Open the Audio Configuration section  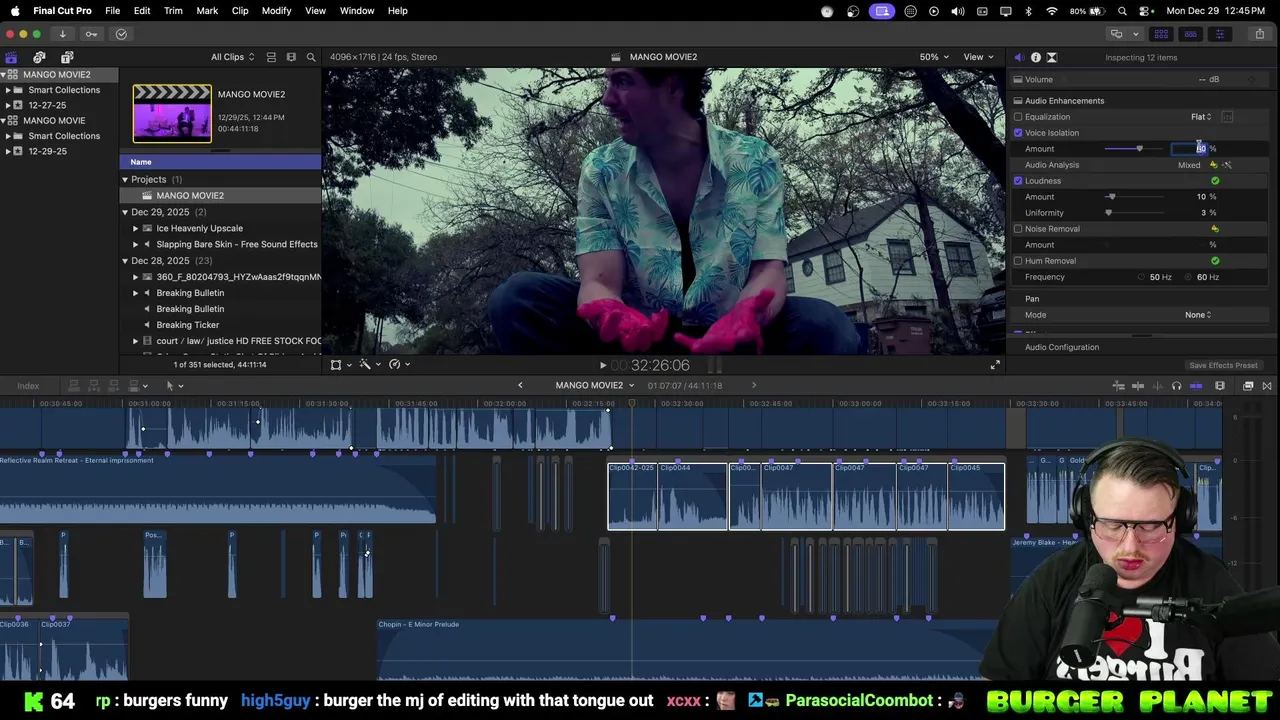pyautogui.click(x=1062, y=347)
